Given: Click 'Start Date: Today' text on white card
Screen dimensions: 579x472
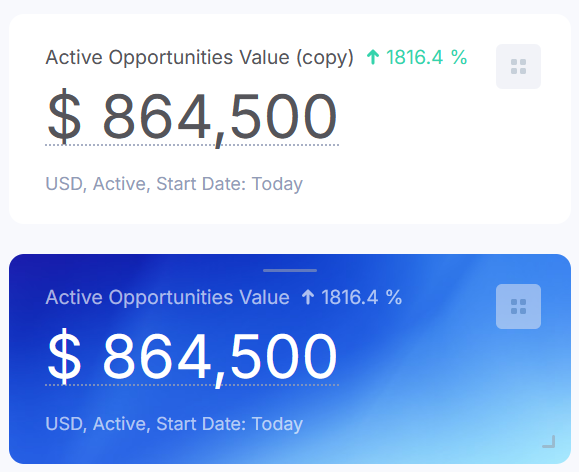Looking at the screenshot, I should coord(229,184).
